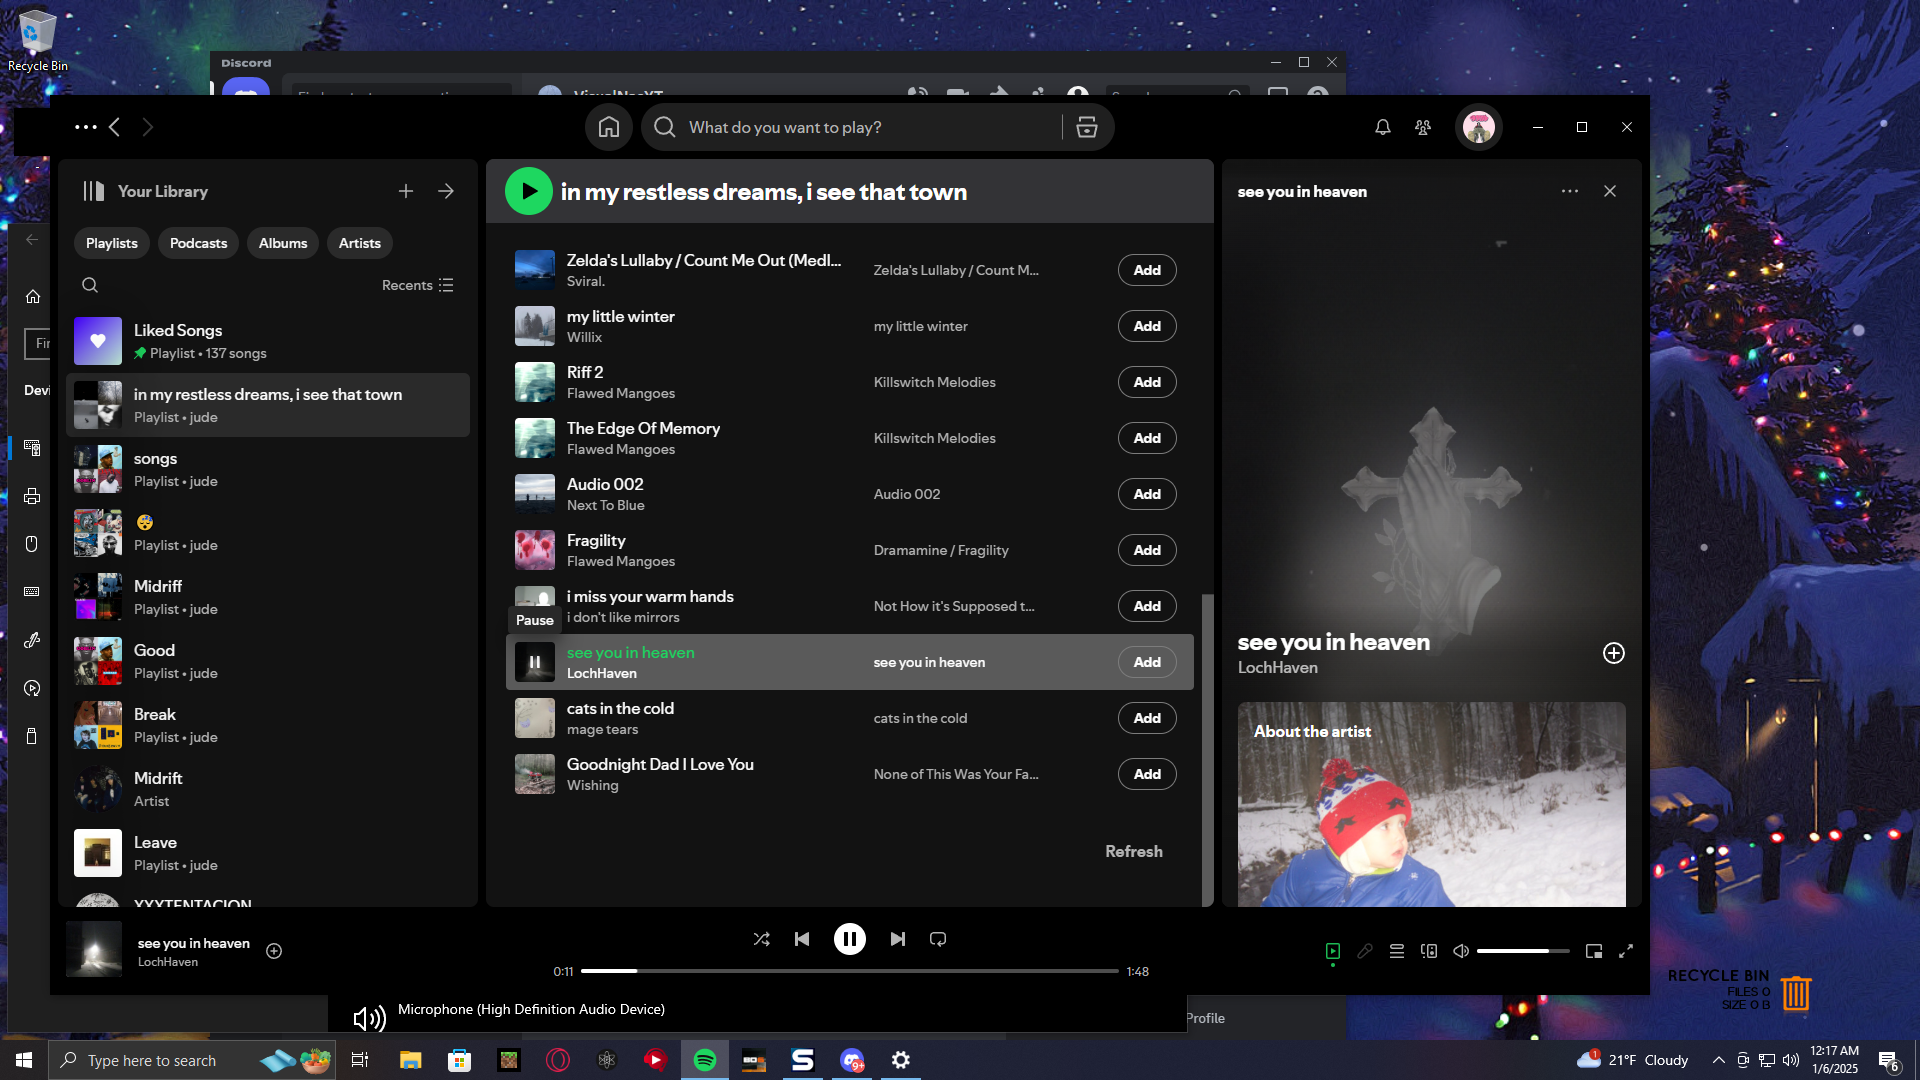Open the miniplayer icon

coord(1594,951)
